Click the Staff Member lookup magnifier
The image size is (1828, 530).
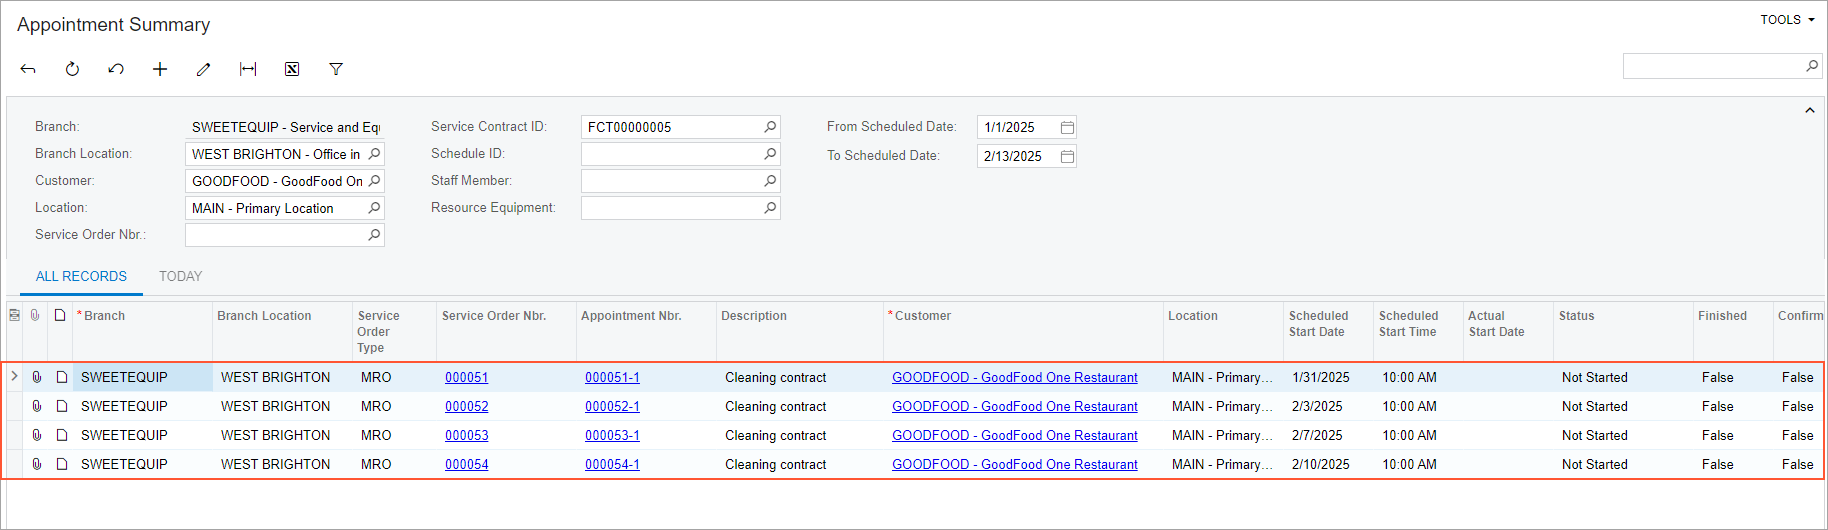(x=770, y=181)
